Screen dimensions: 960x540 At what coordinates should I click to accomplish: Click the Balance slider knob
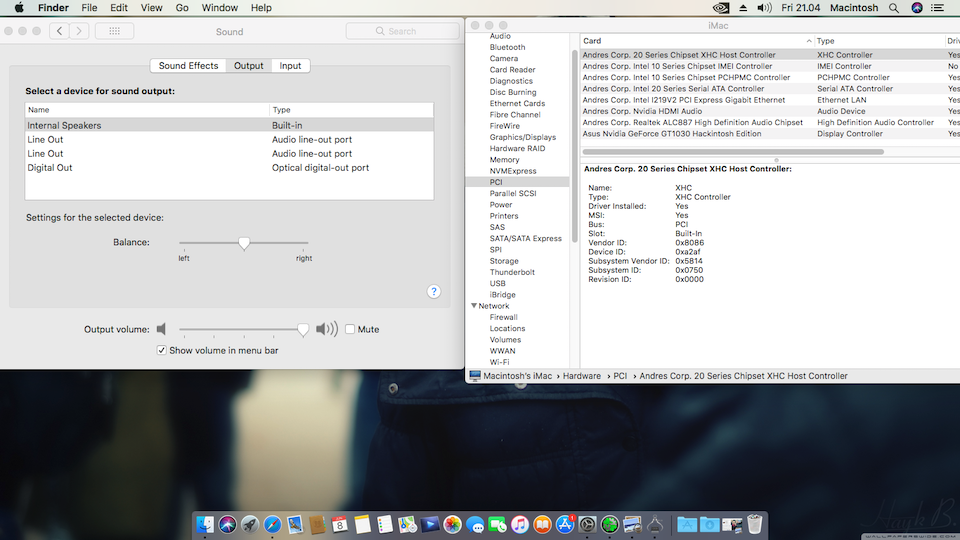tap(244, 243)
